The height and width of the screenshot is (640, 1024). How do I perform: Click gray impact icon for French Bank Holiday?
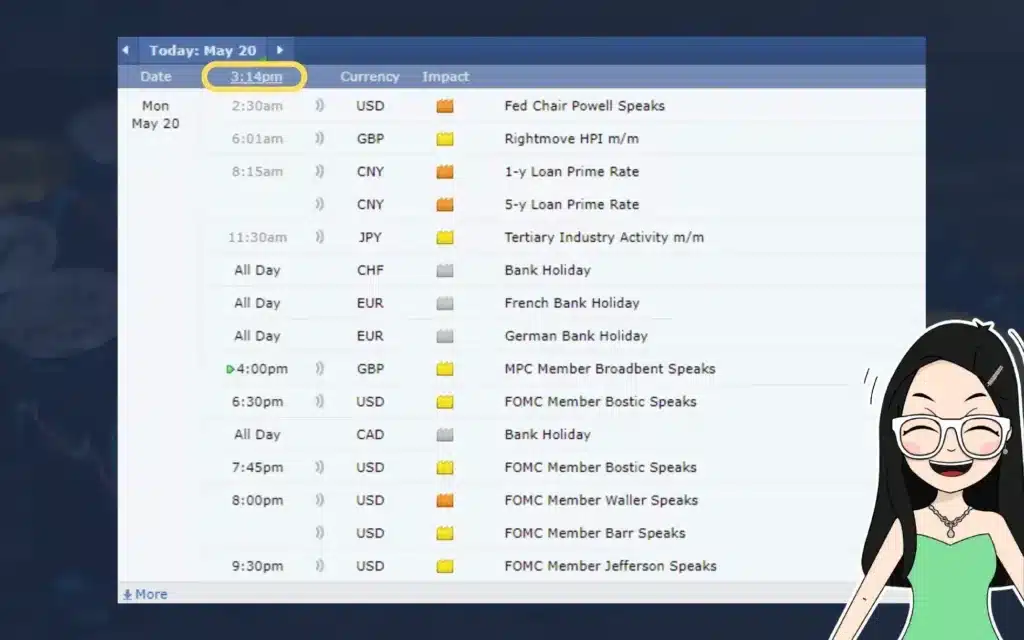(x=445, y=303)
